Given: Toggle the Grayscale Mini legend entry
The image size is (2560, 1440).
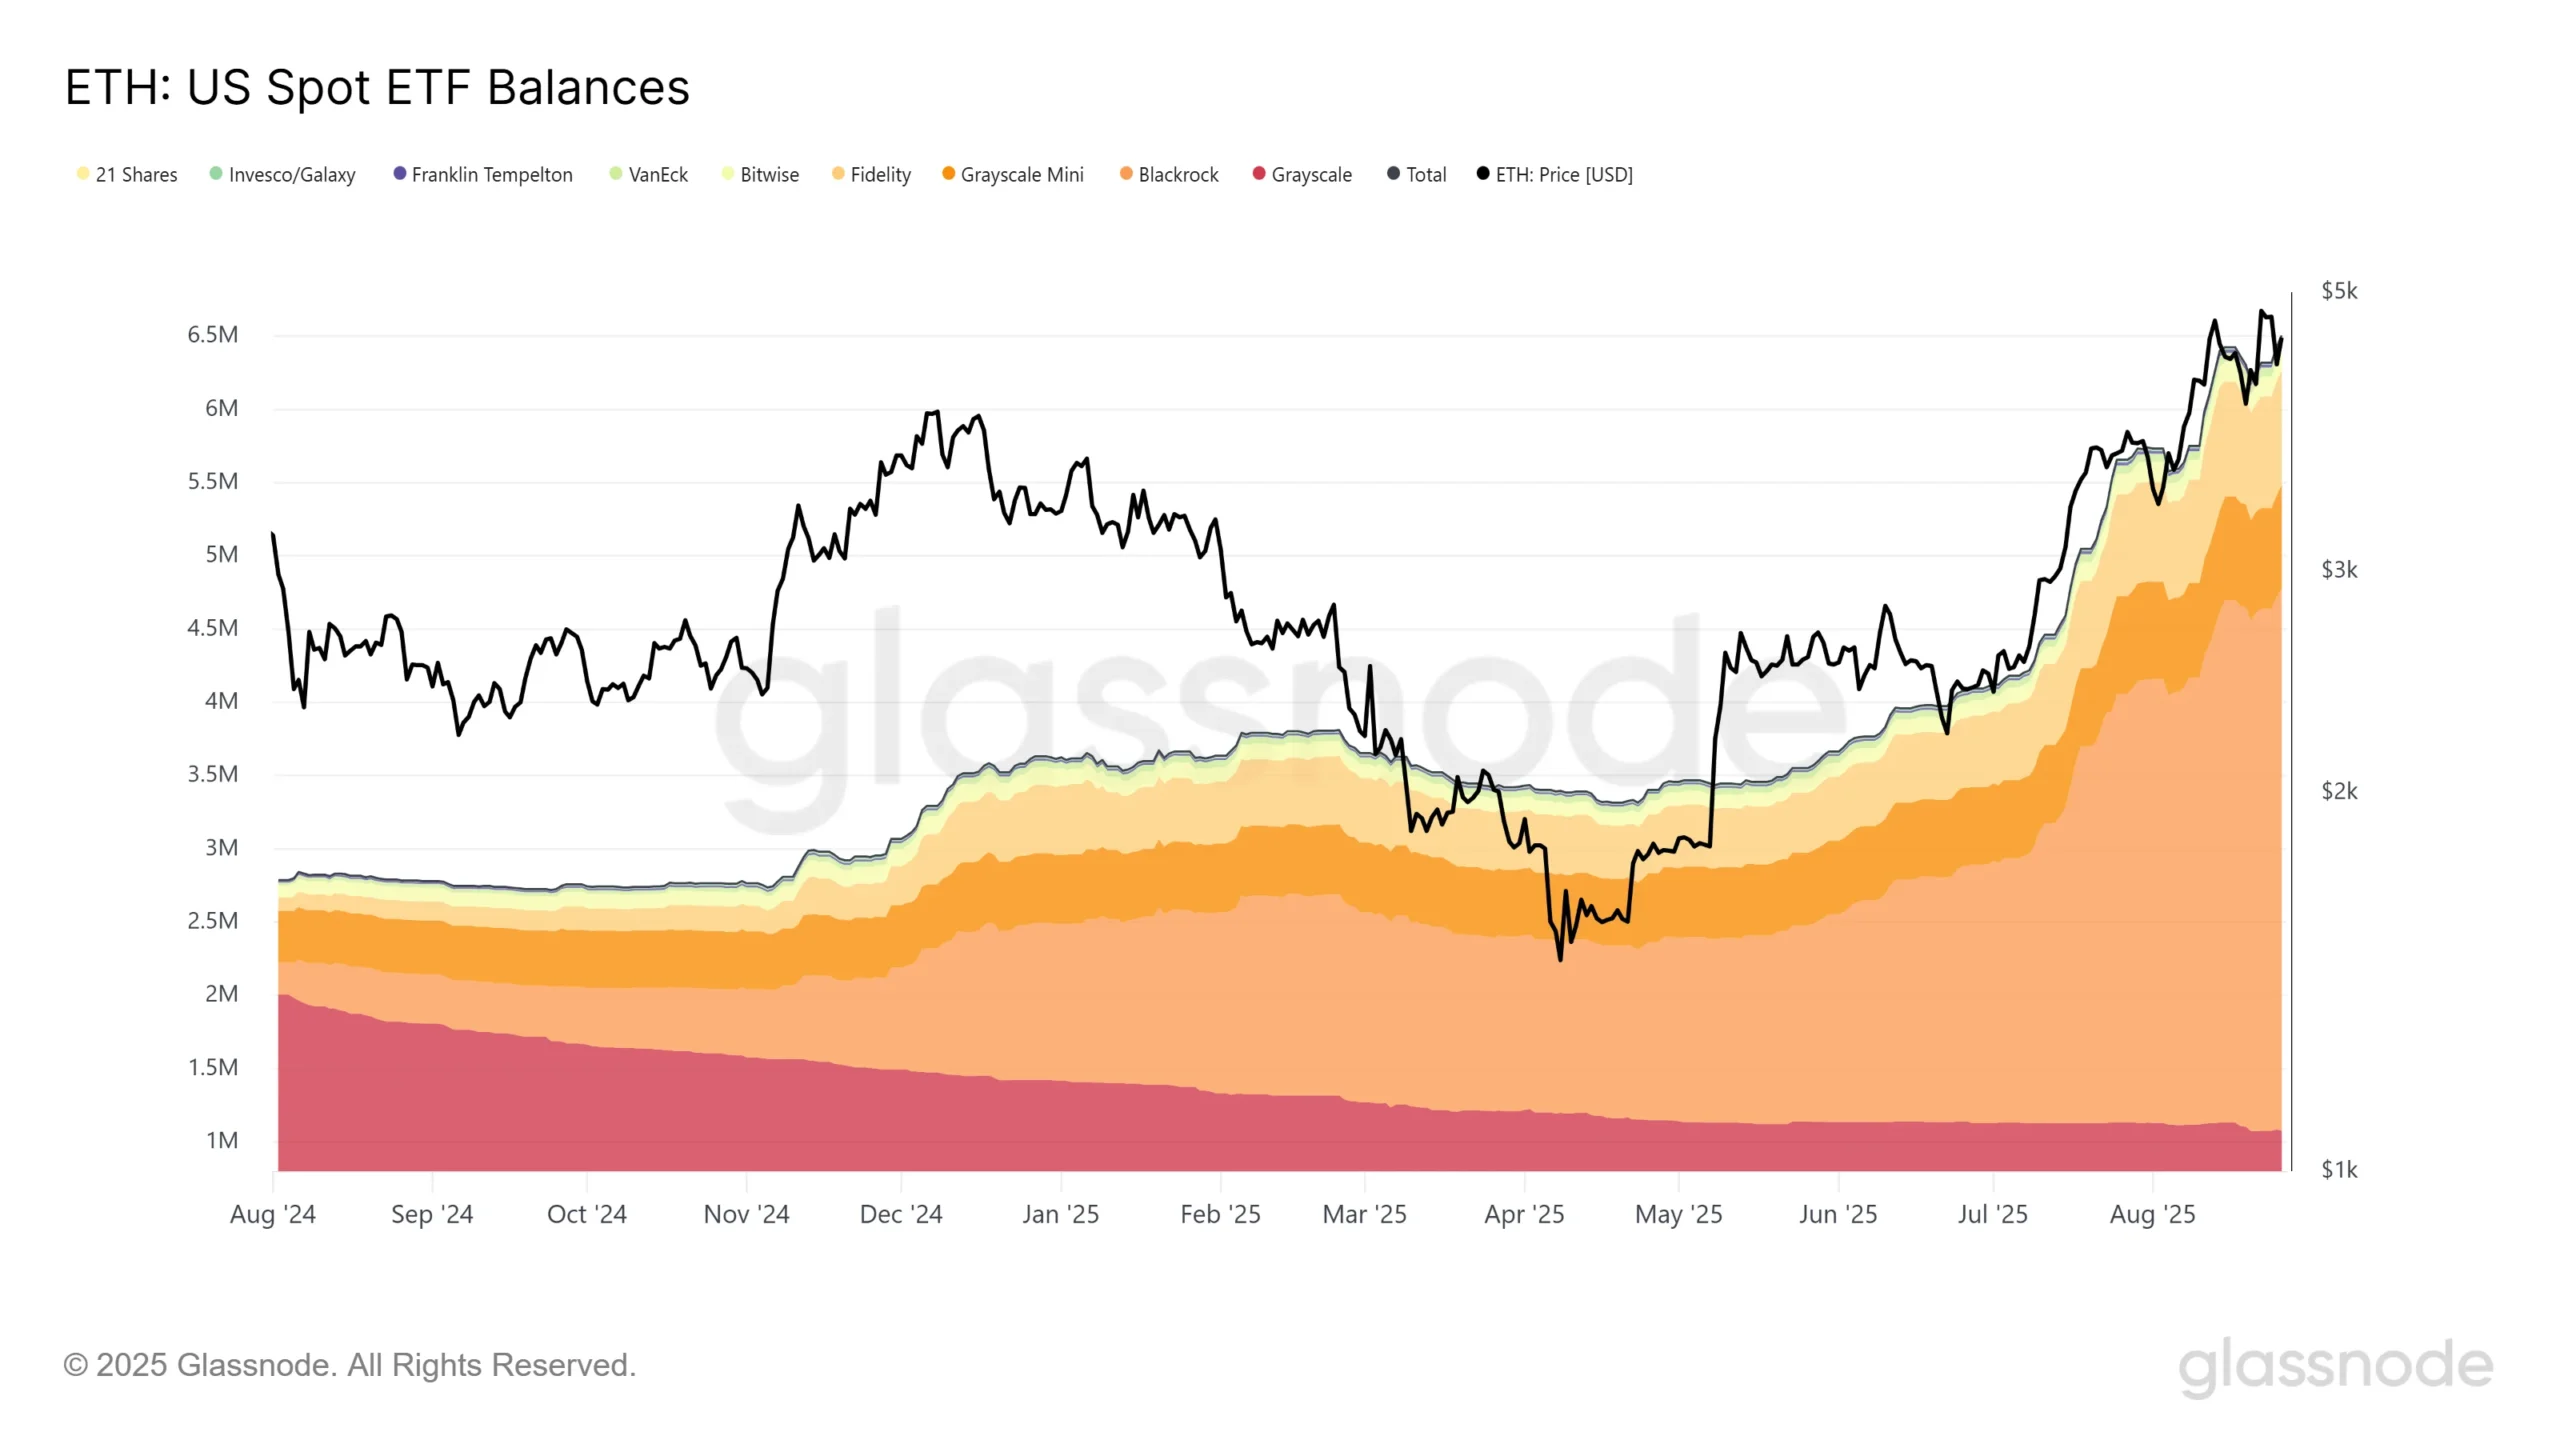Looking at the screenshot, I should [1013, 174].
